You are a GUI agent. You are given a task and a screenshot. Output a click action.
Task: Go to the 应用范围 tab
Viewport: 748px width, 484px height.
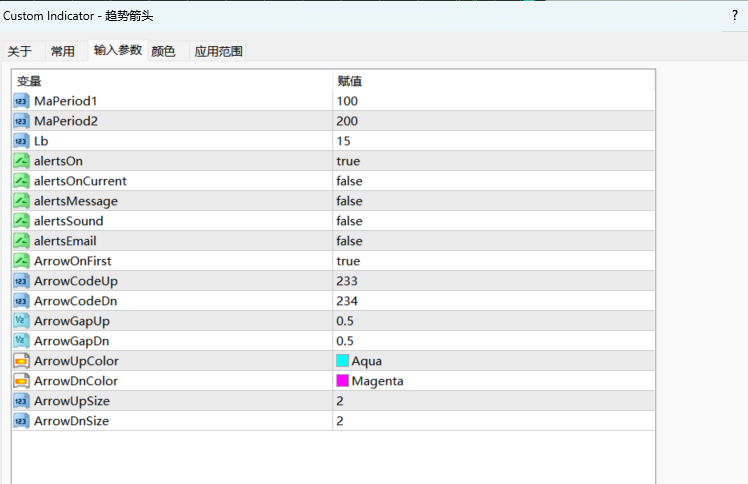(218, 51)
